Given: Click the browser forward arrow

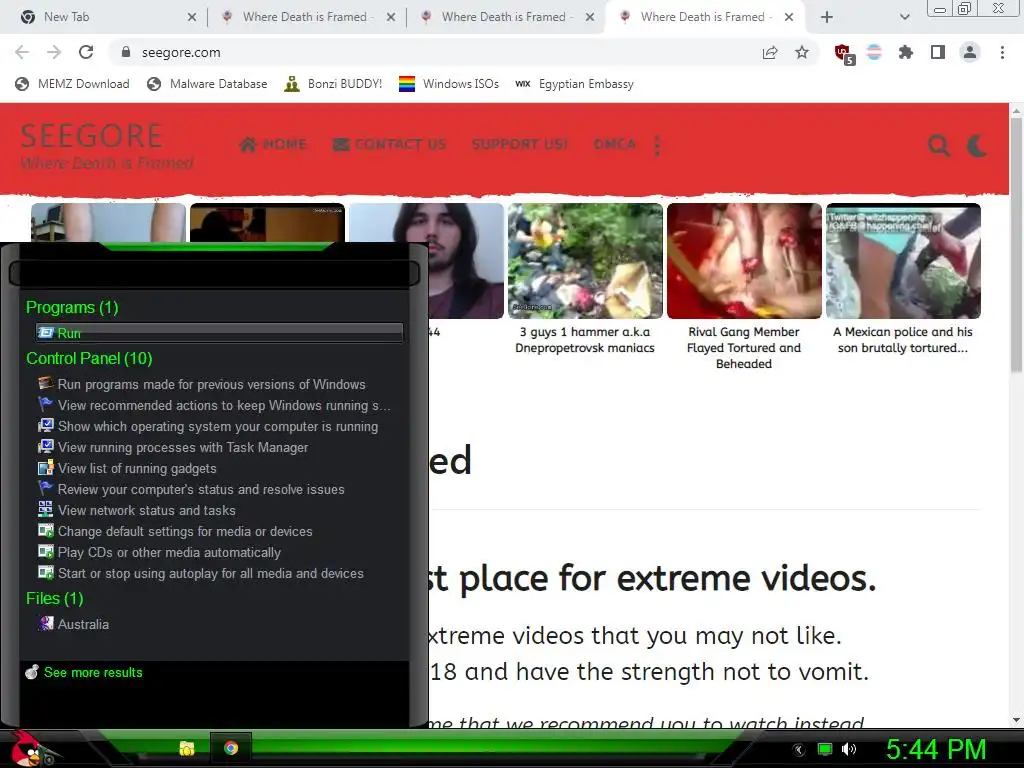Looking at the screenshot, I should coord(54,52).
